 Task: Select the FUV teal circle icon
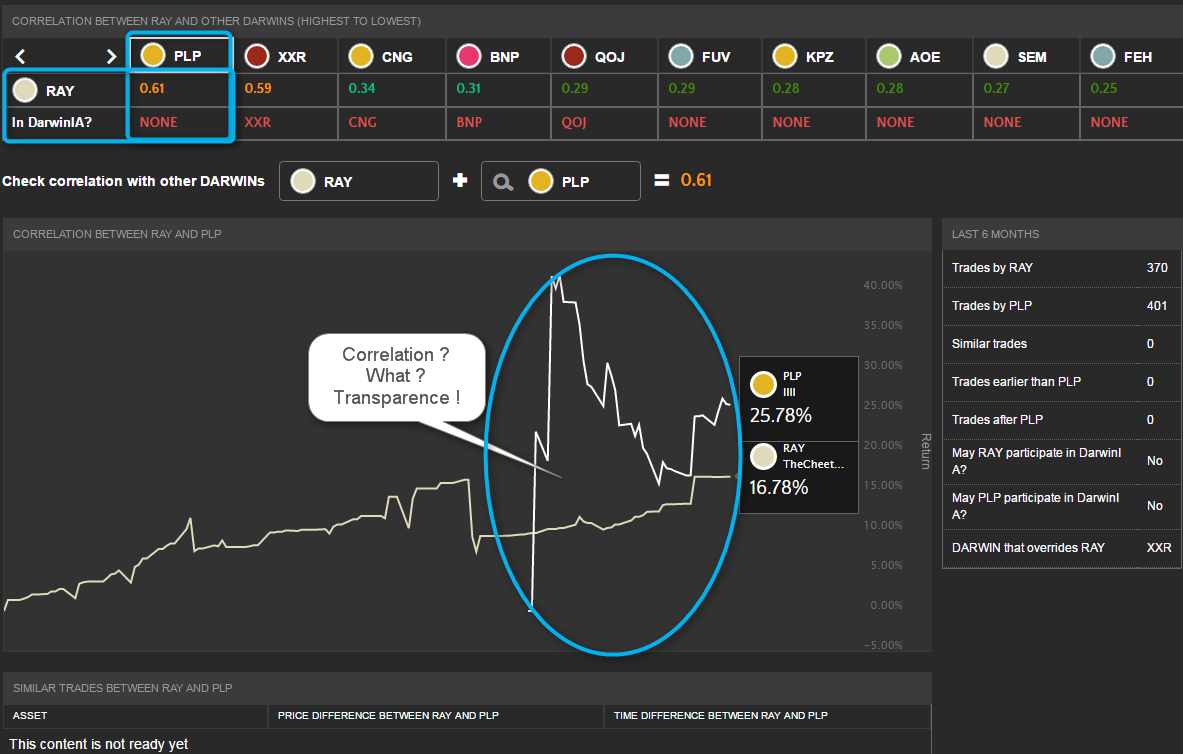tap(681, 56)
